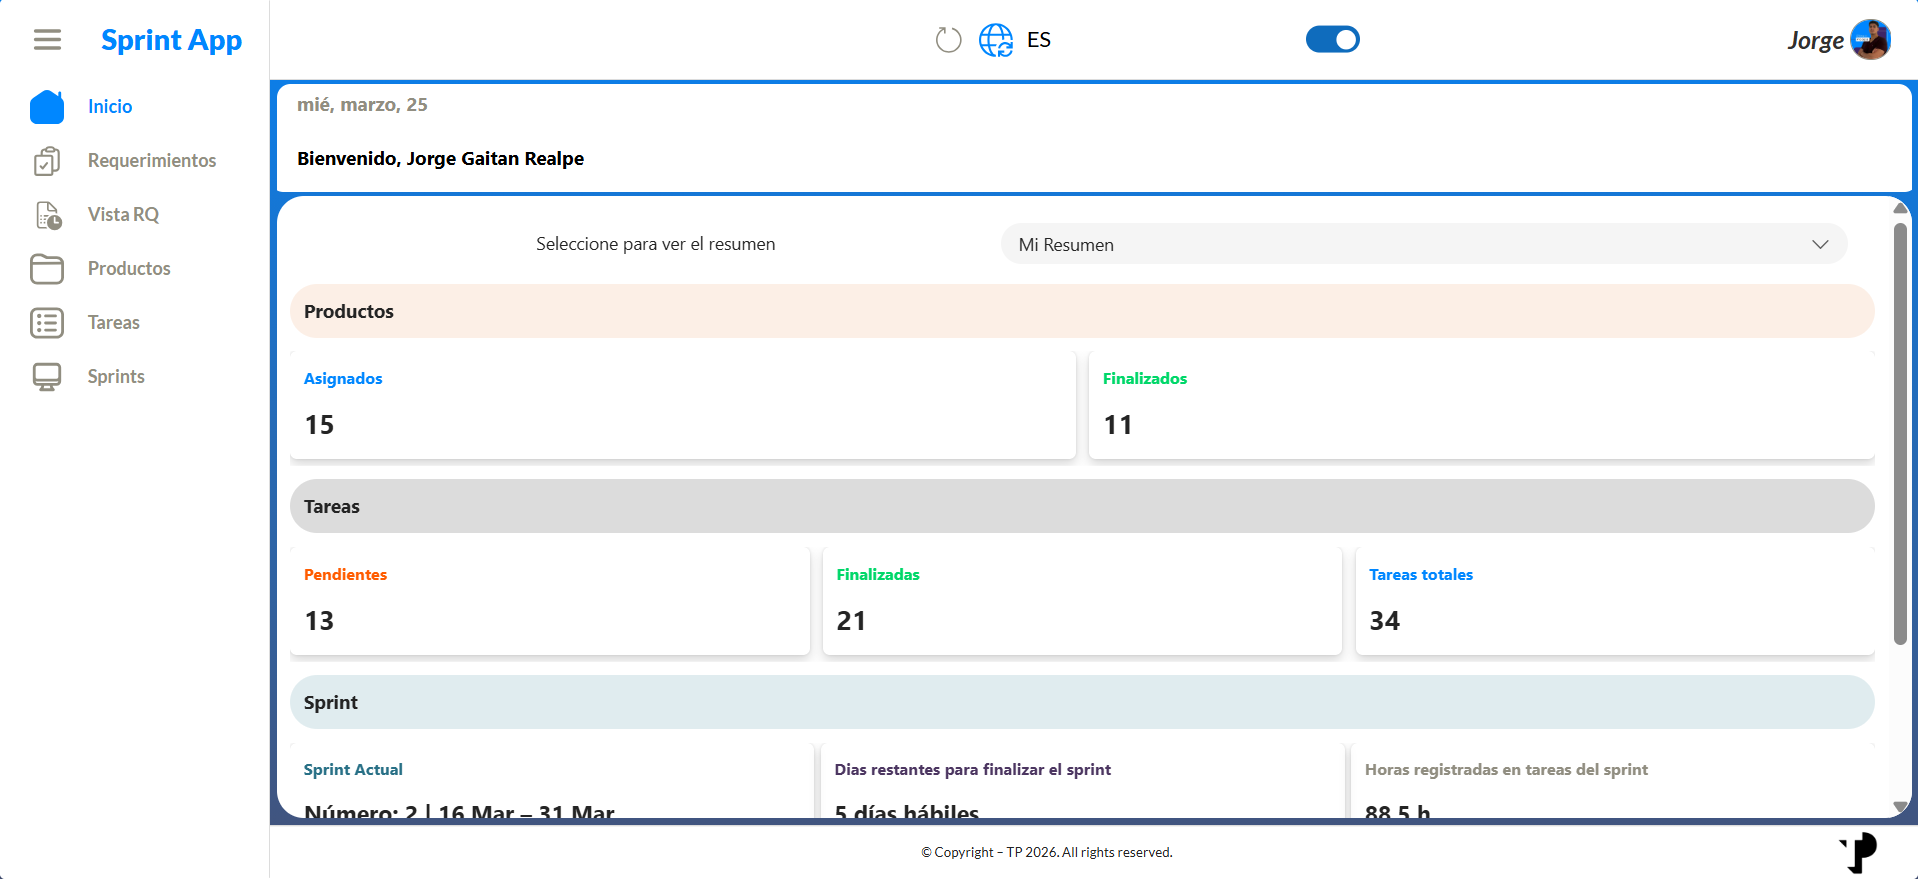Screen dimensions: 1920x880
Task: Click the Productos folder icon
Action: 47,268
